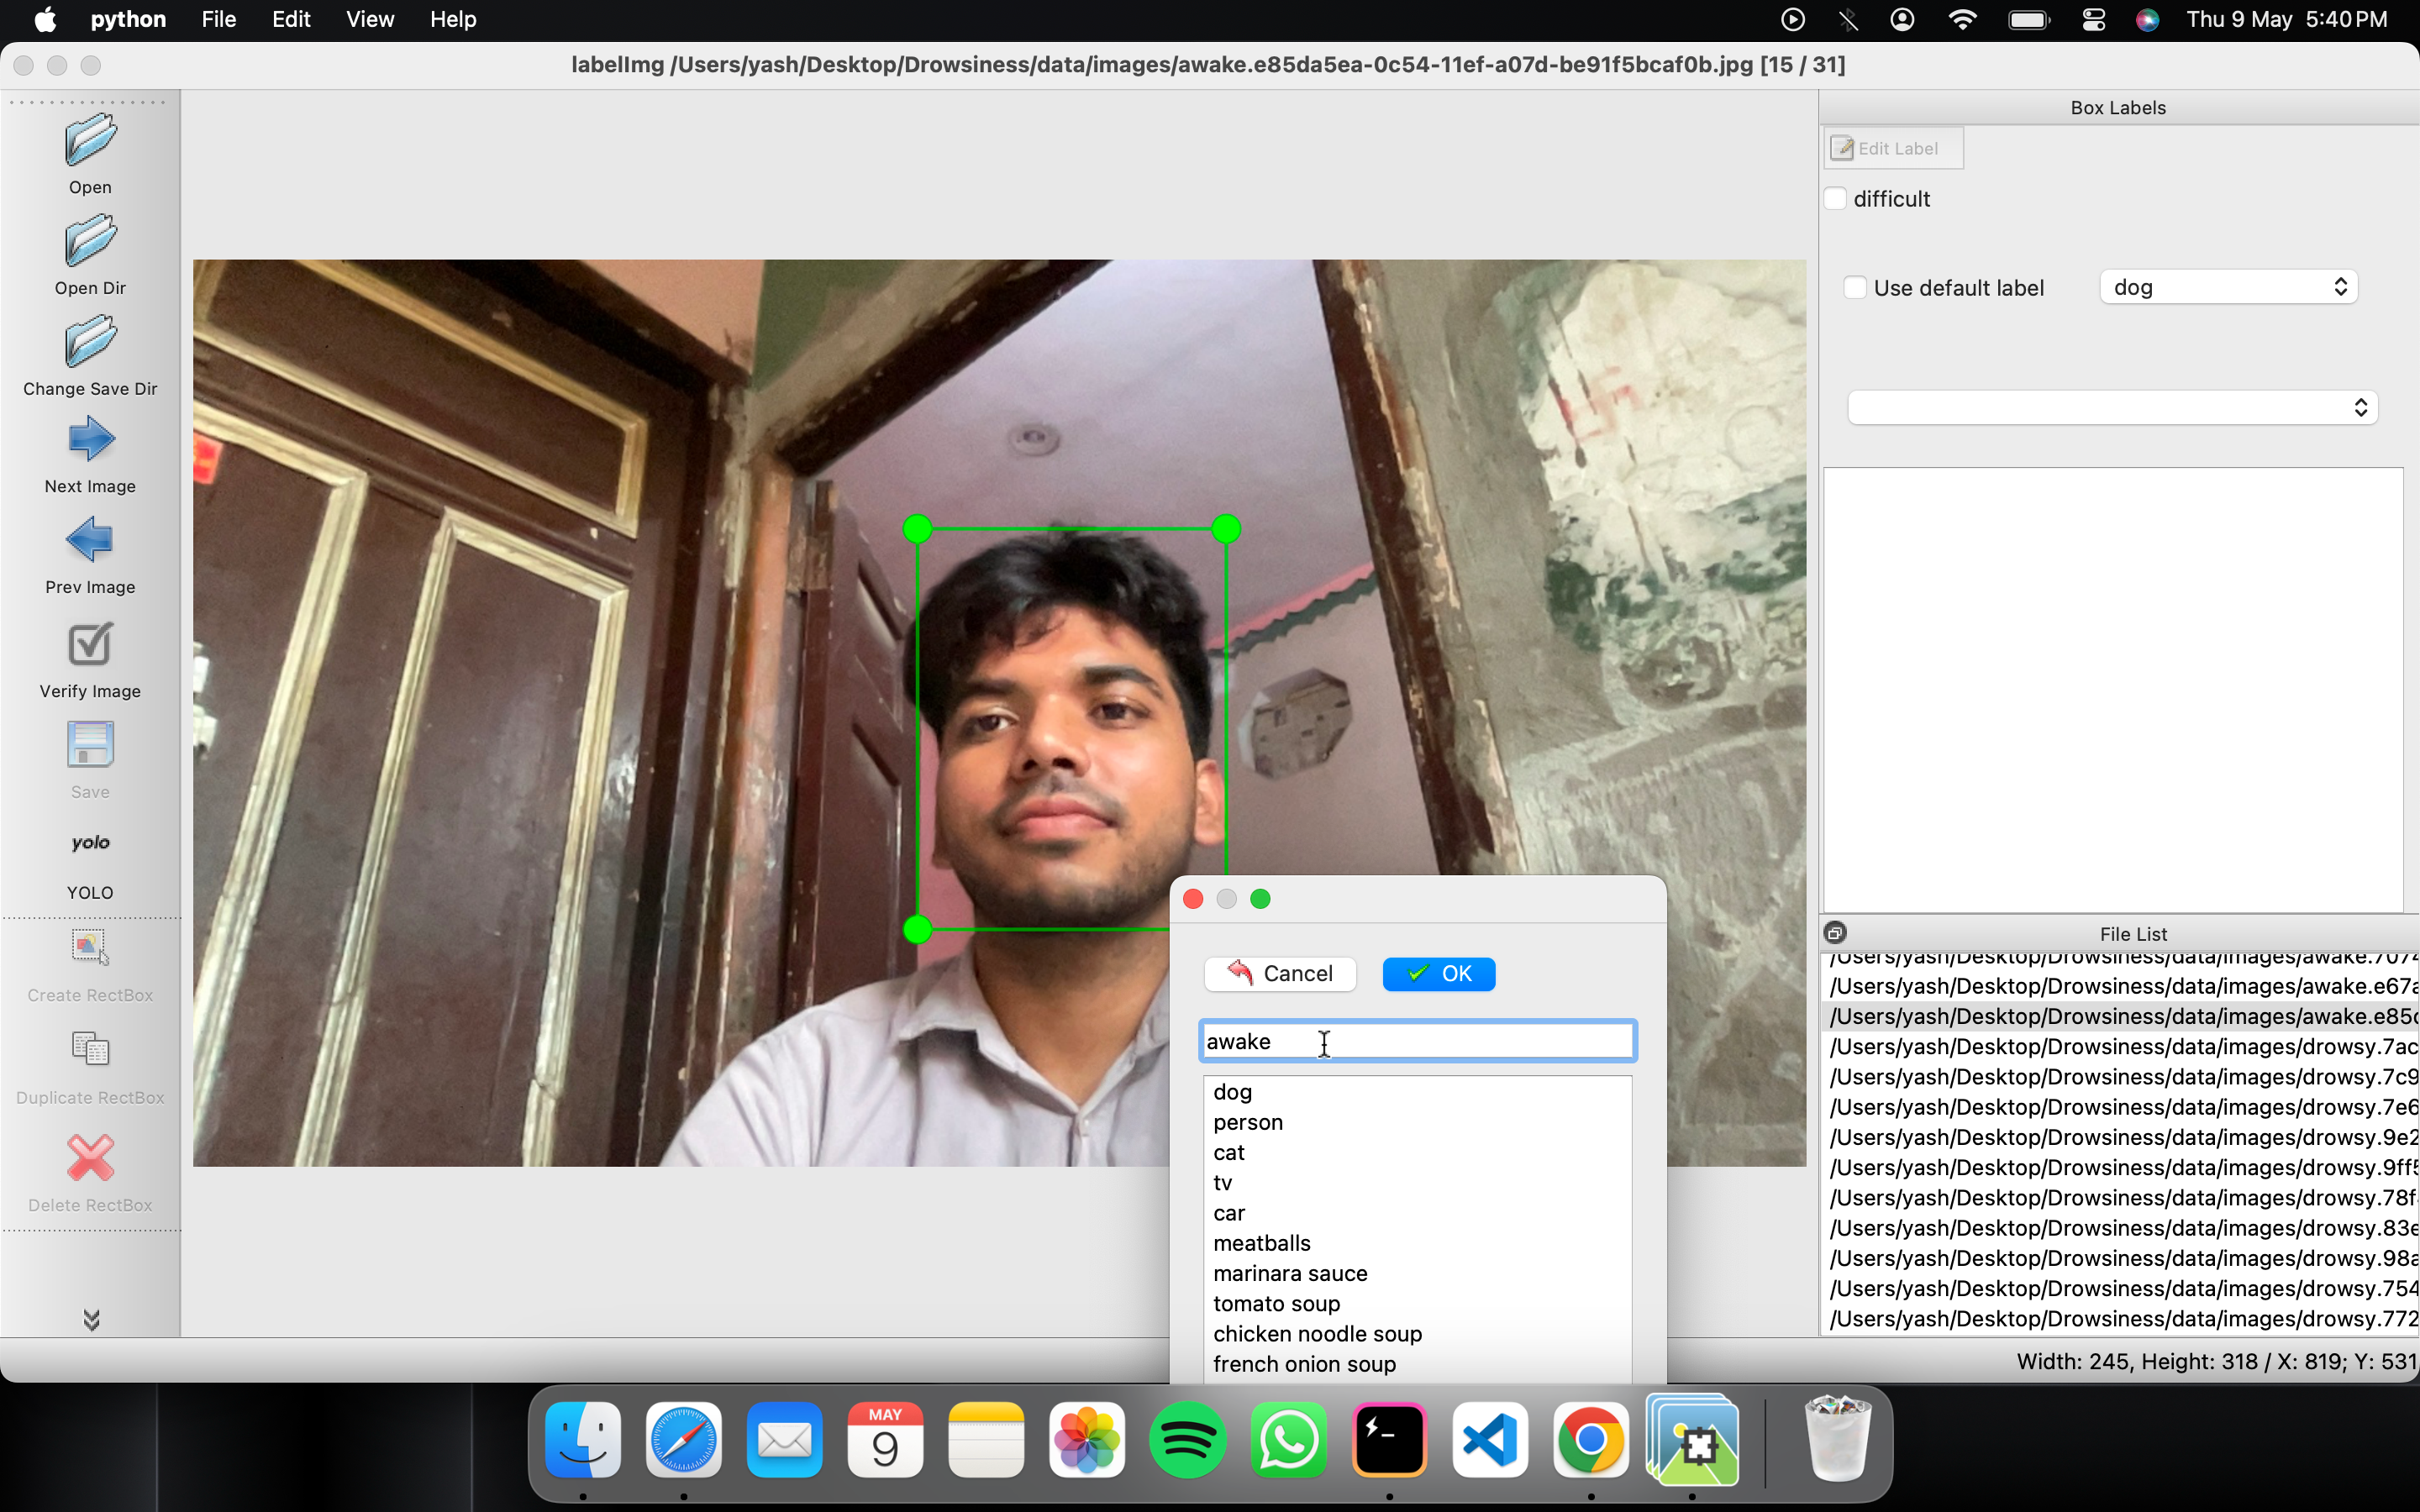2420x1512 pixels.
Task: Open Visual Studio Code from dock
Action: (x=1490, y=1441)
